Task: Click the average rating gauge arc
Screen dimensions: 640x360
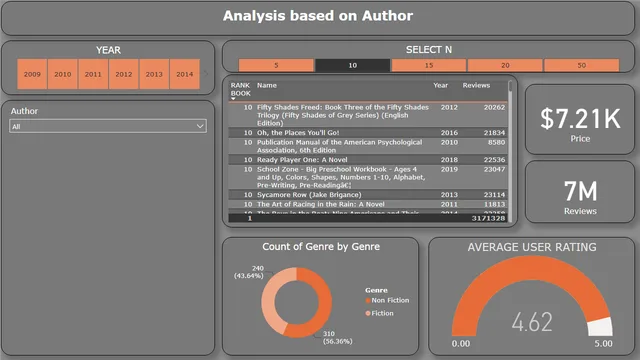Action: click(531, 269)
